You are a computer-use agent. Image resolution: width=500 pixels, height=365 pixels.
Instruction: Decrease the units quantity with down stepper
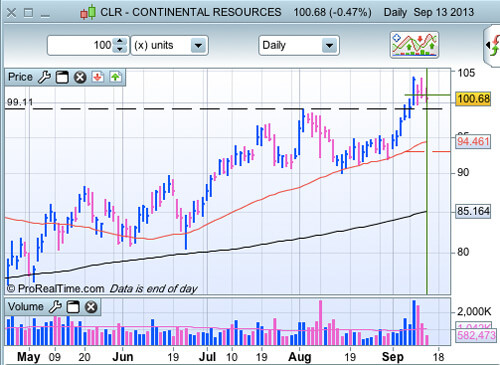pos(120,49)
